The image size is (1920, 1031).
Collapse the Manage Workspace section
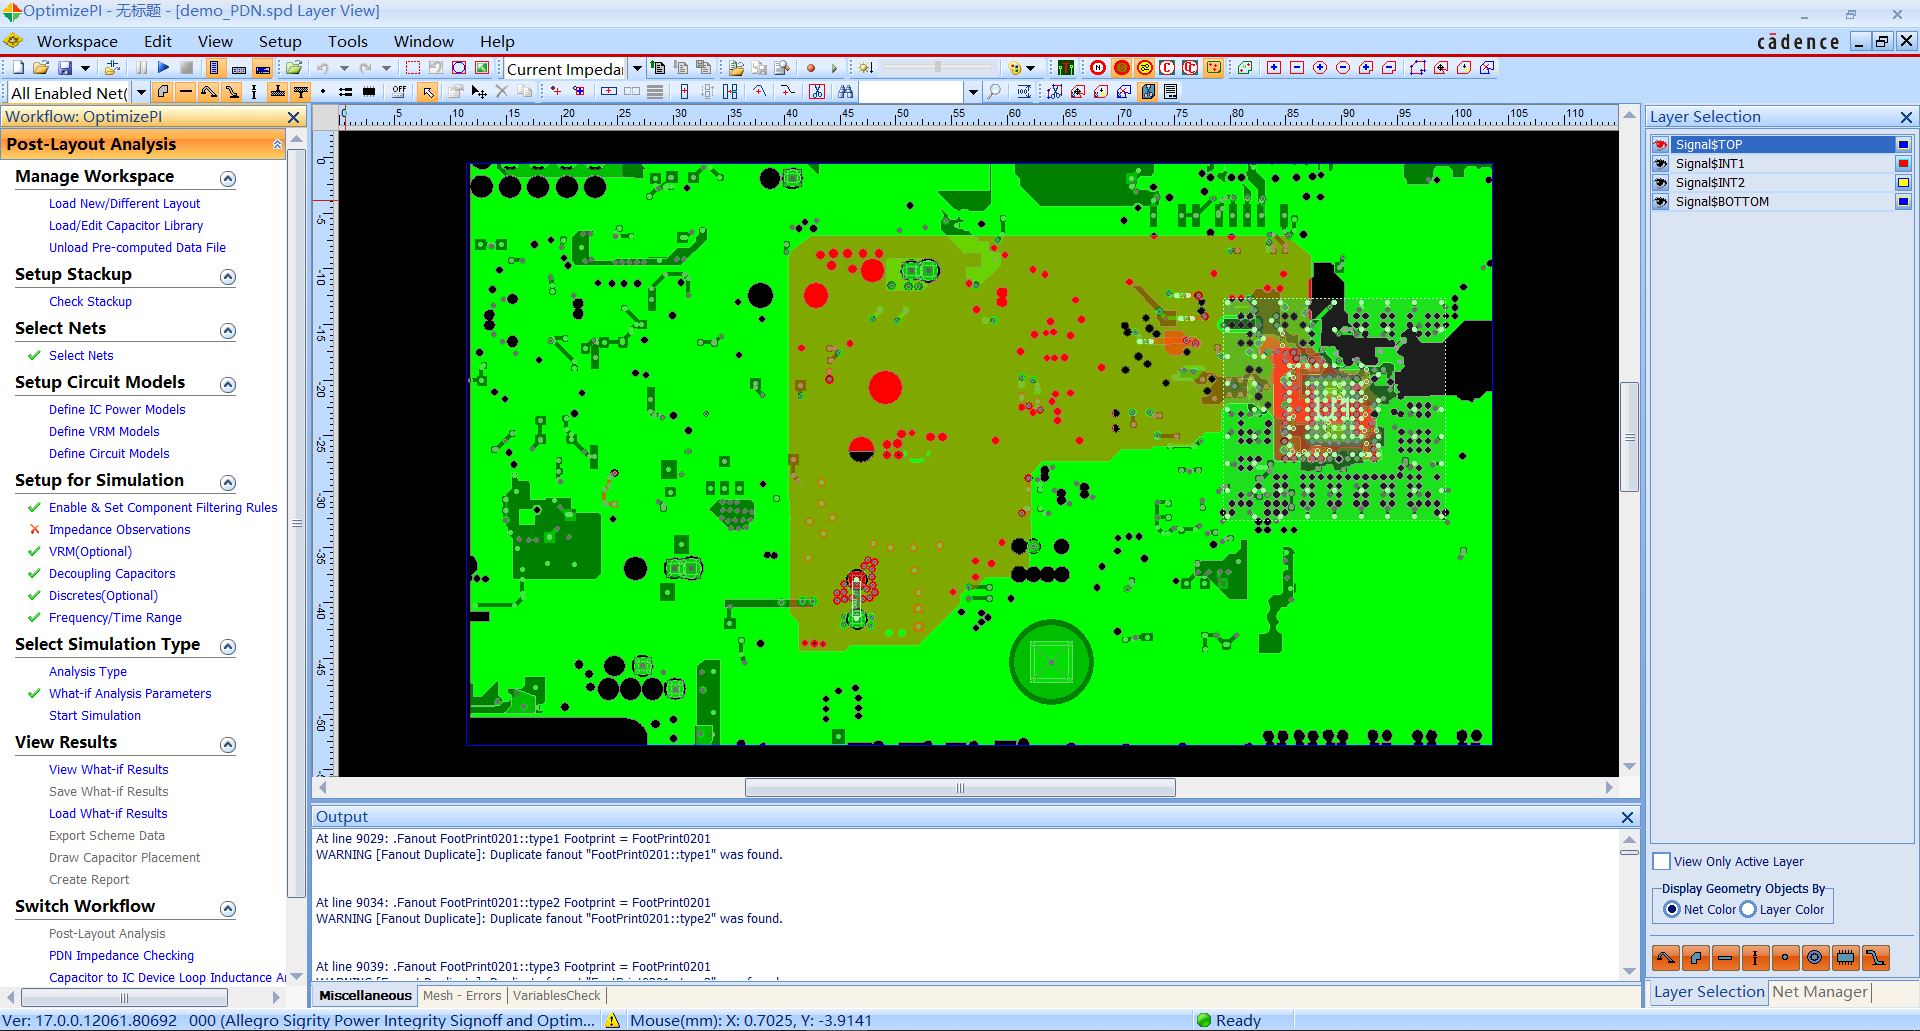click(x=228, y=179)
